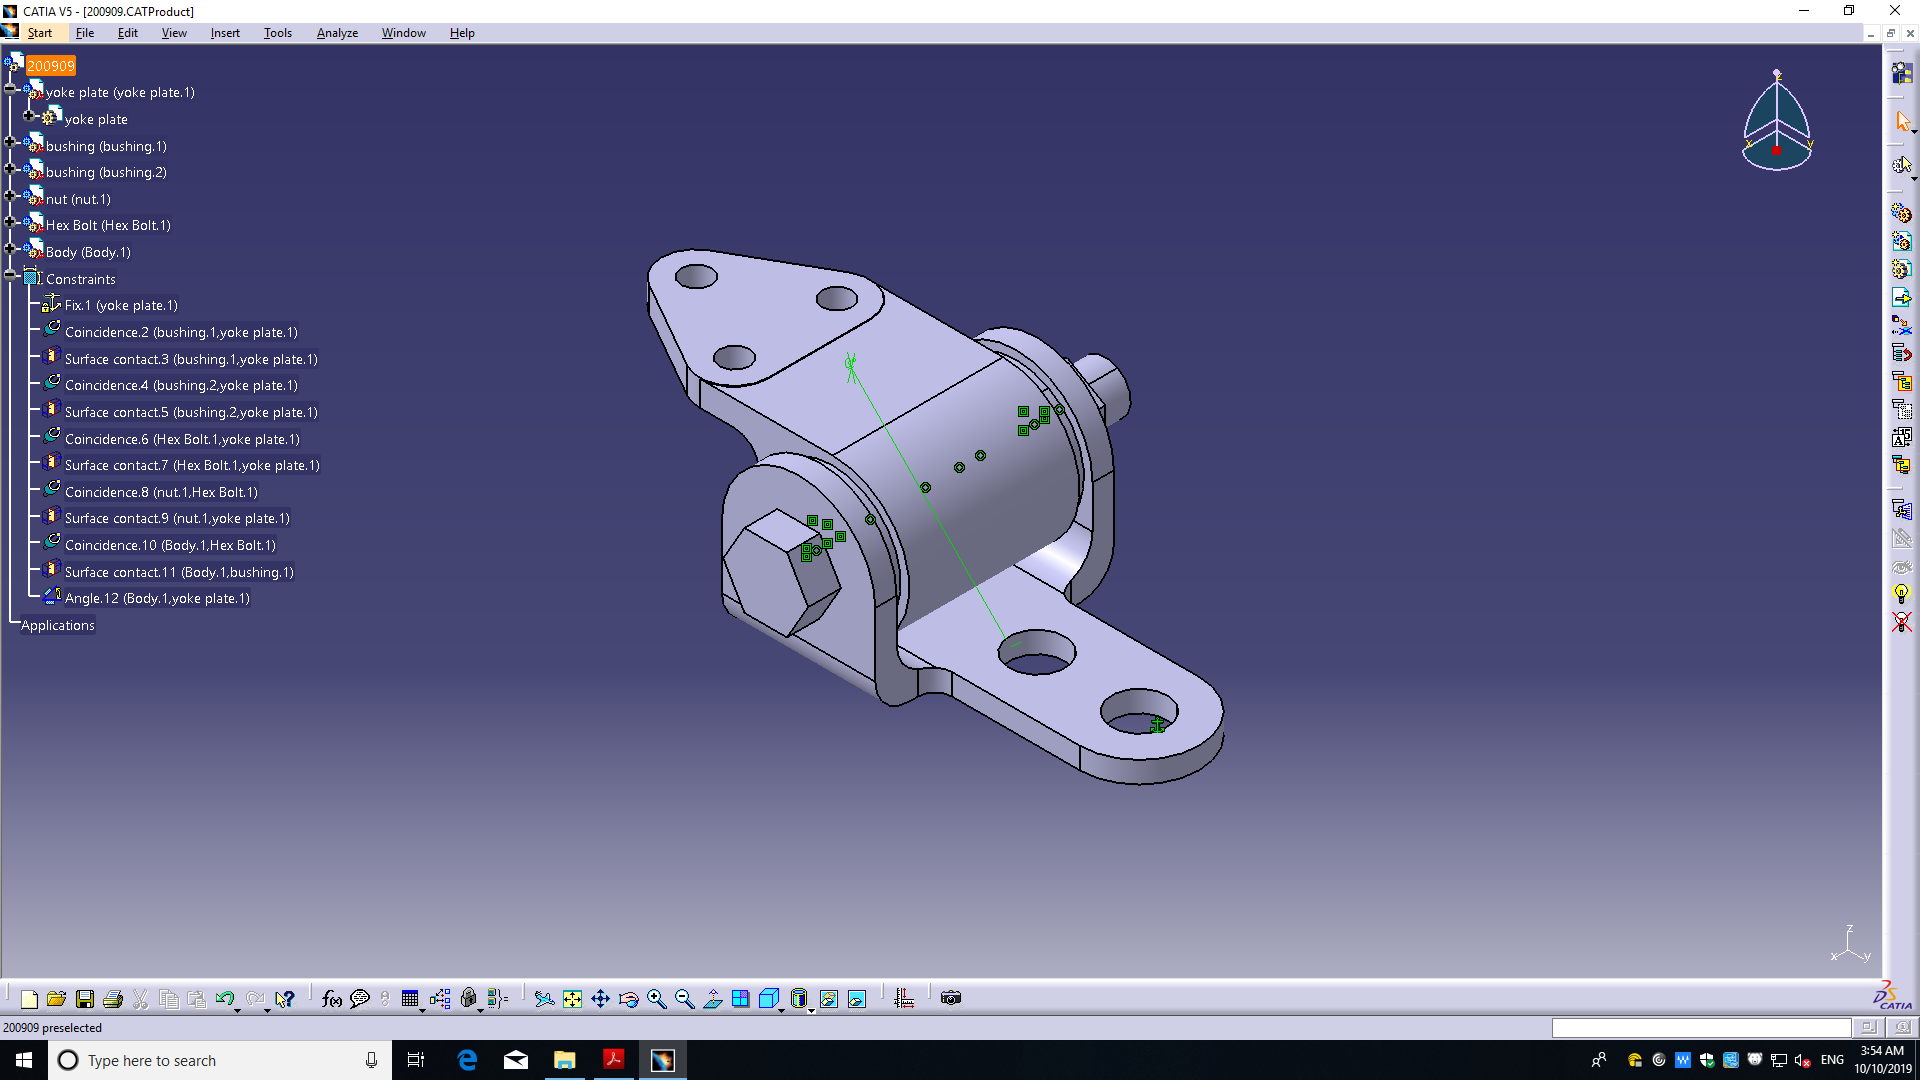
Task: Click the Fly mode airplane icon
Action: pos(543,999)
